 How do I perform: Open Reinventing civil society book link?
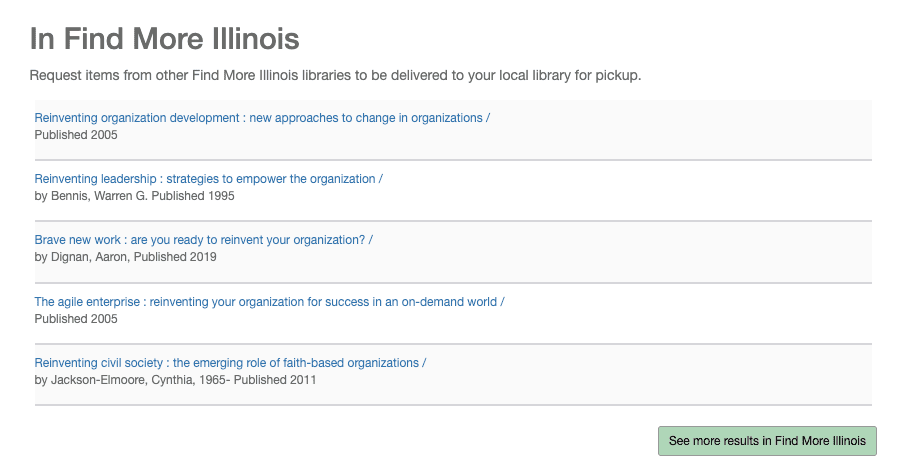[230, 363]
